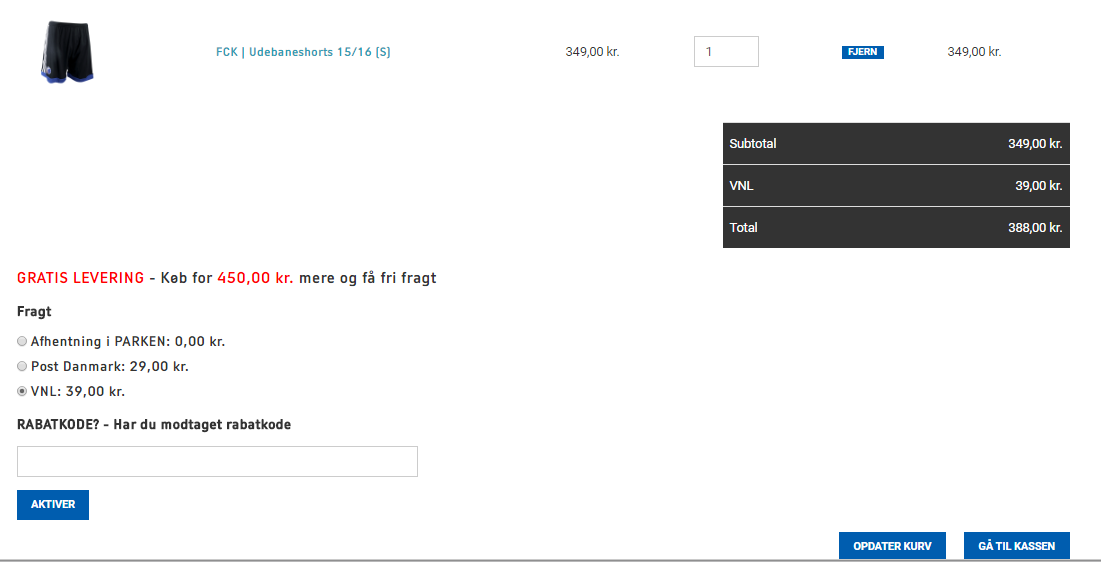Viewport: 1101px width, 562px height.
Task: Click the Subtotal row label
Action: (753, 143)
